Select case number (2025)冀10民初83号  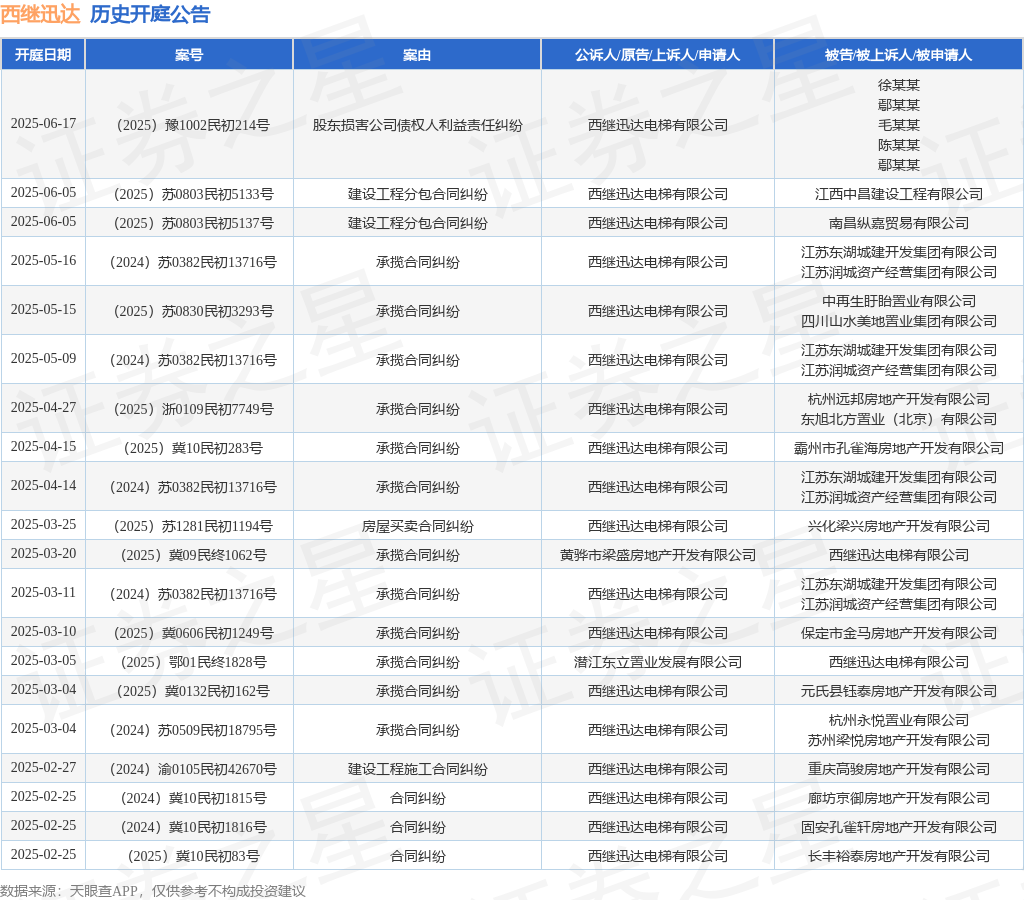point(189,856)
